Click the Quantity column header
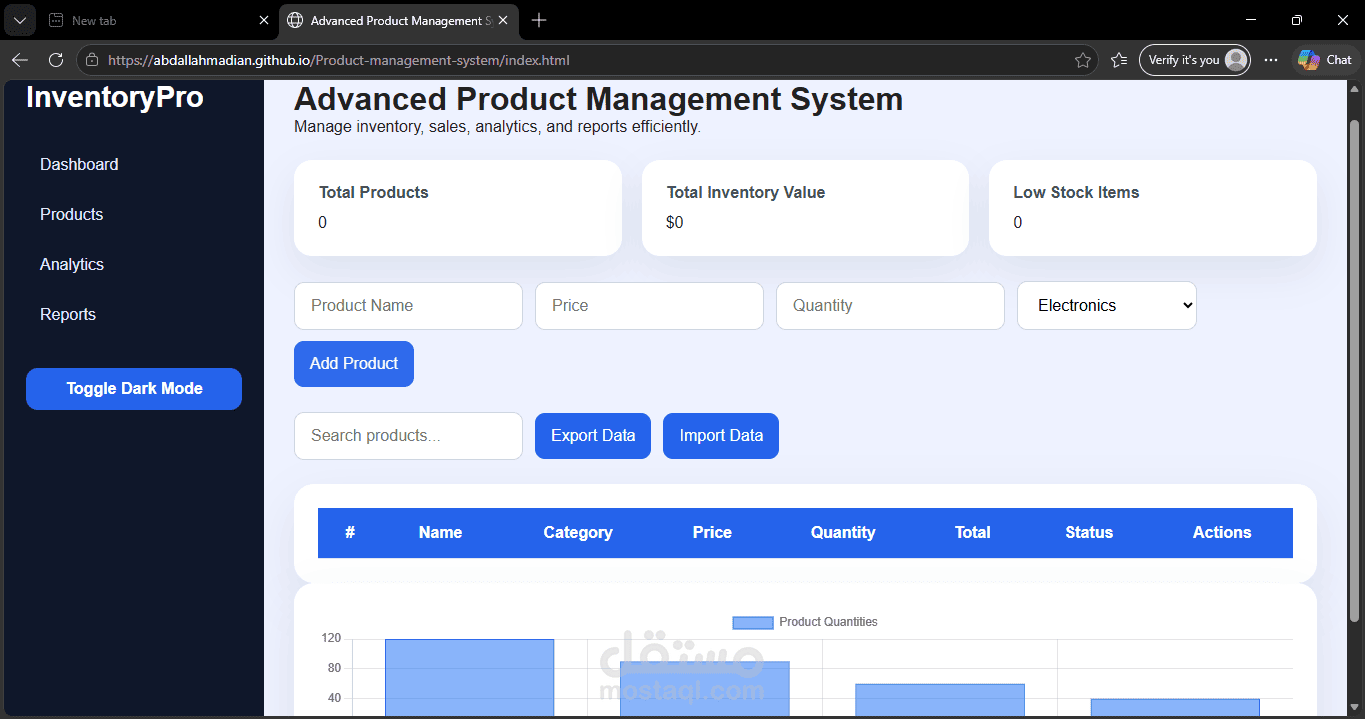The width and height of the screenshot is (1365, 719). [843, 533]
